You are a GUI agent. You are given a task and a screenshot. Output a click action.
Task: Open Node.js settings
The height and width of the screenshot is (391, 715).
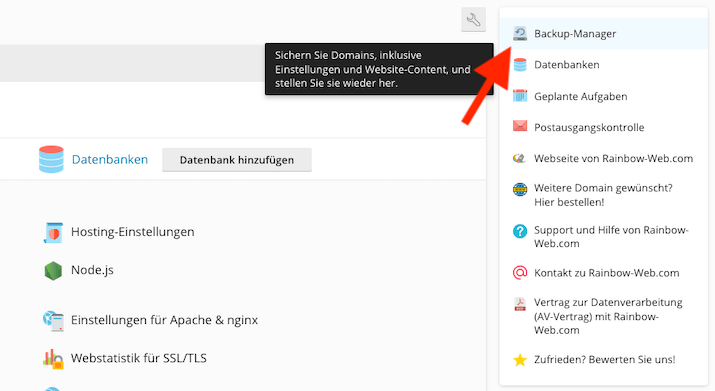click(x=92, y=270)
